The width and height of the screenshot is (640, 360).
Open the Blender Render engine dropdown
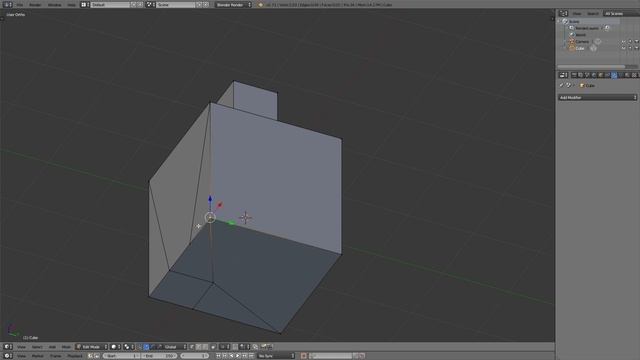tap(233, 4)
